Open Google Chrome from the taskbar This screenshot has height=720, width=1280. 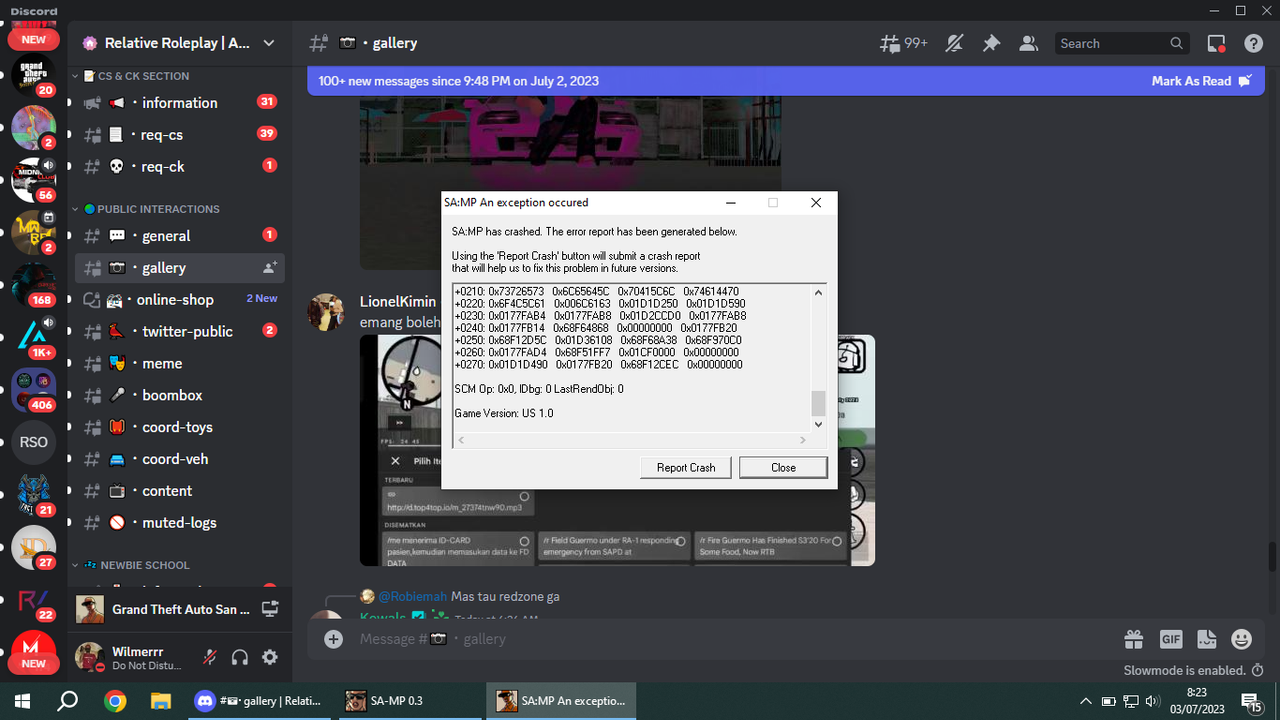[x=115, y=701]
